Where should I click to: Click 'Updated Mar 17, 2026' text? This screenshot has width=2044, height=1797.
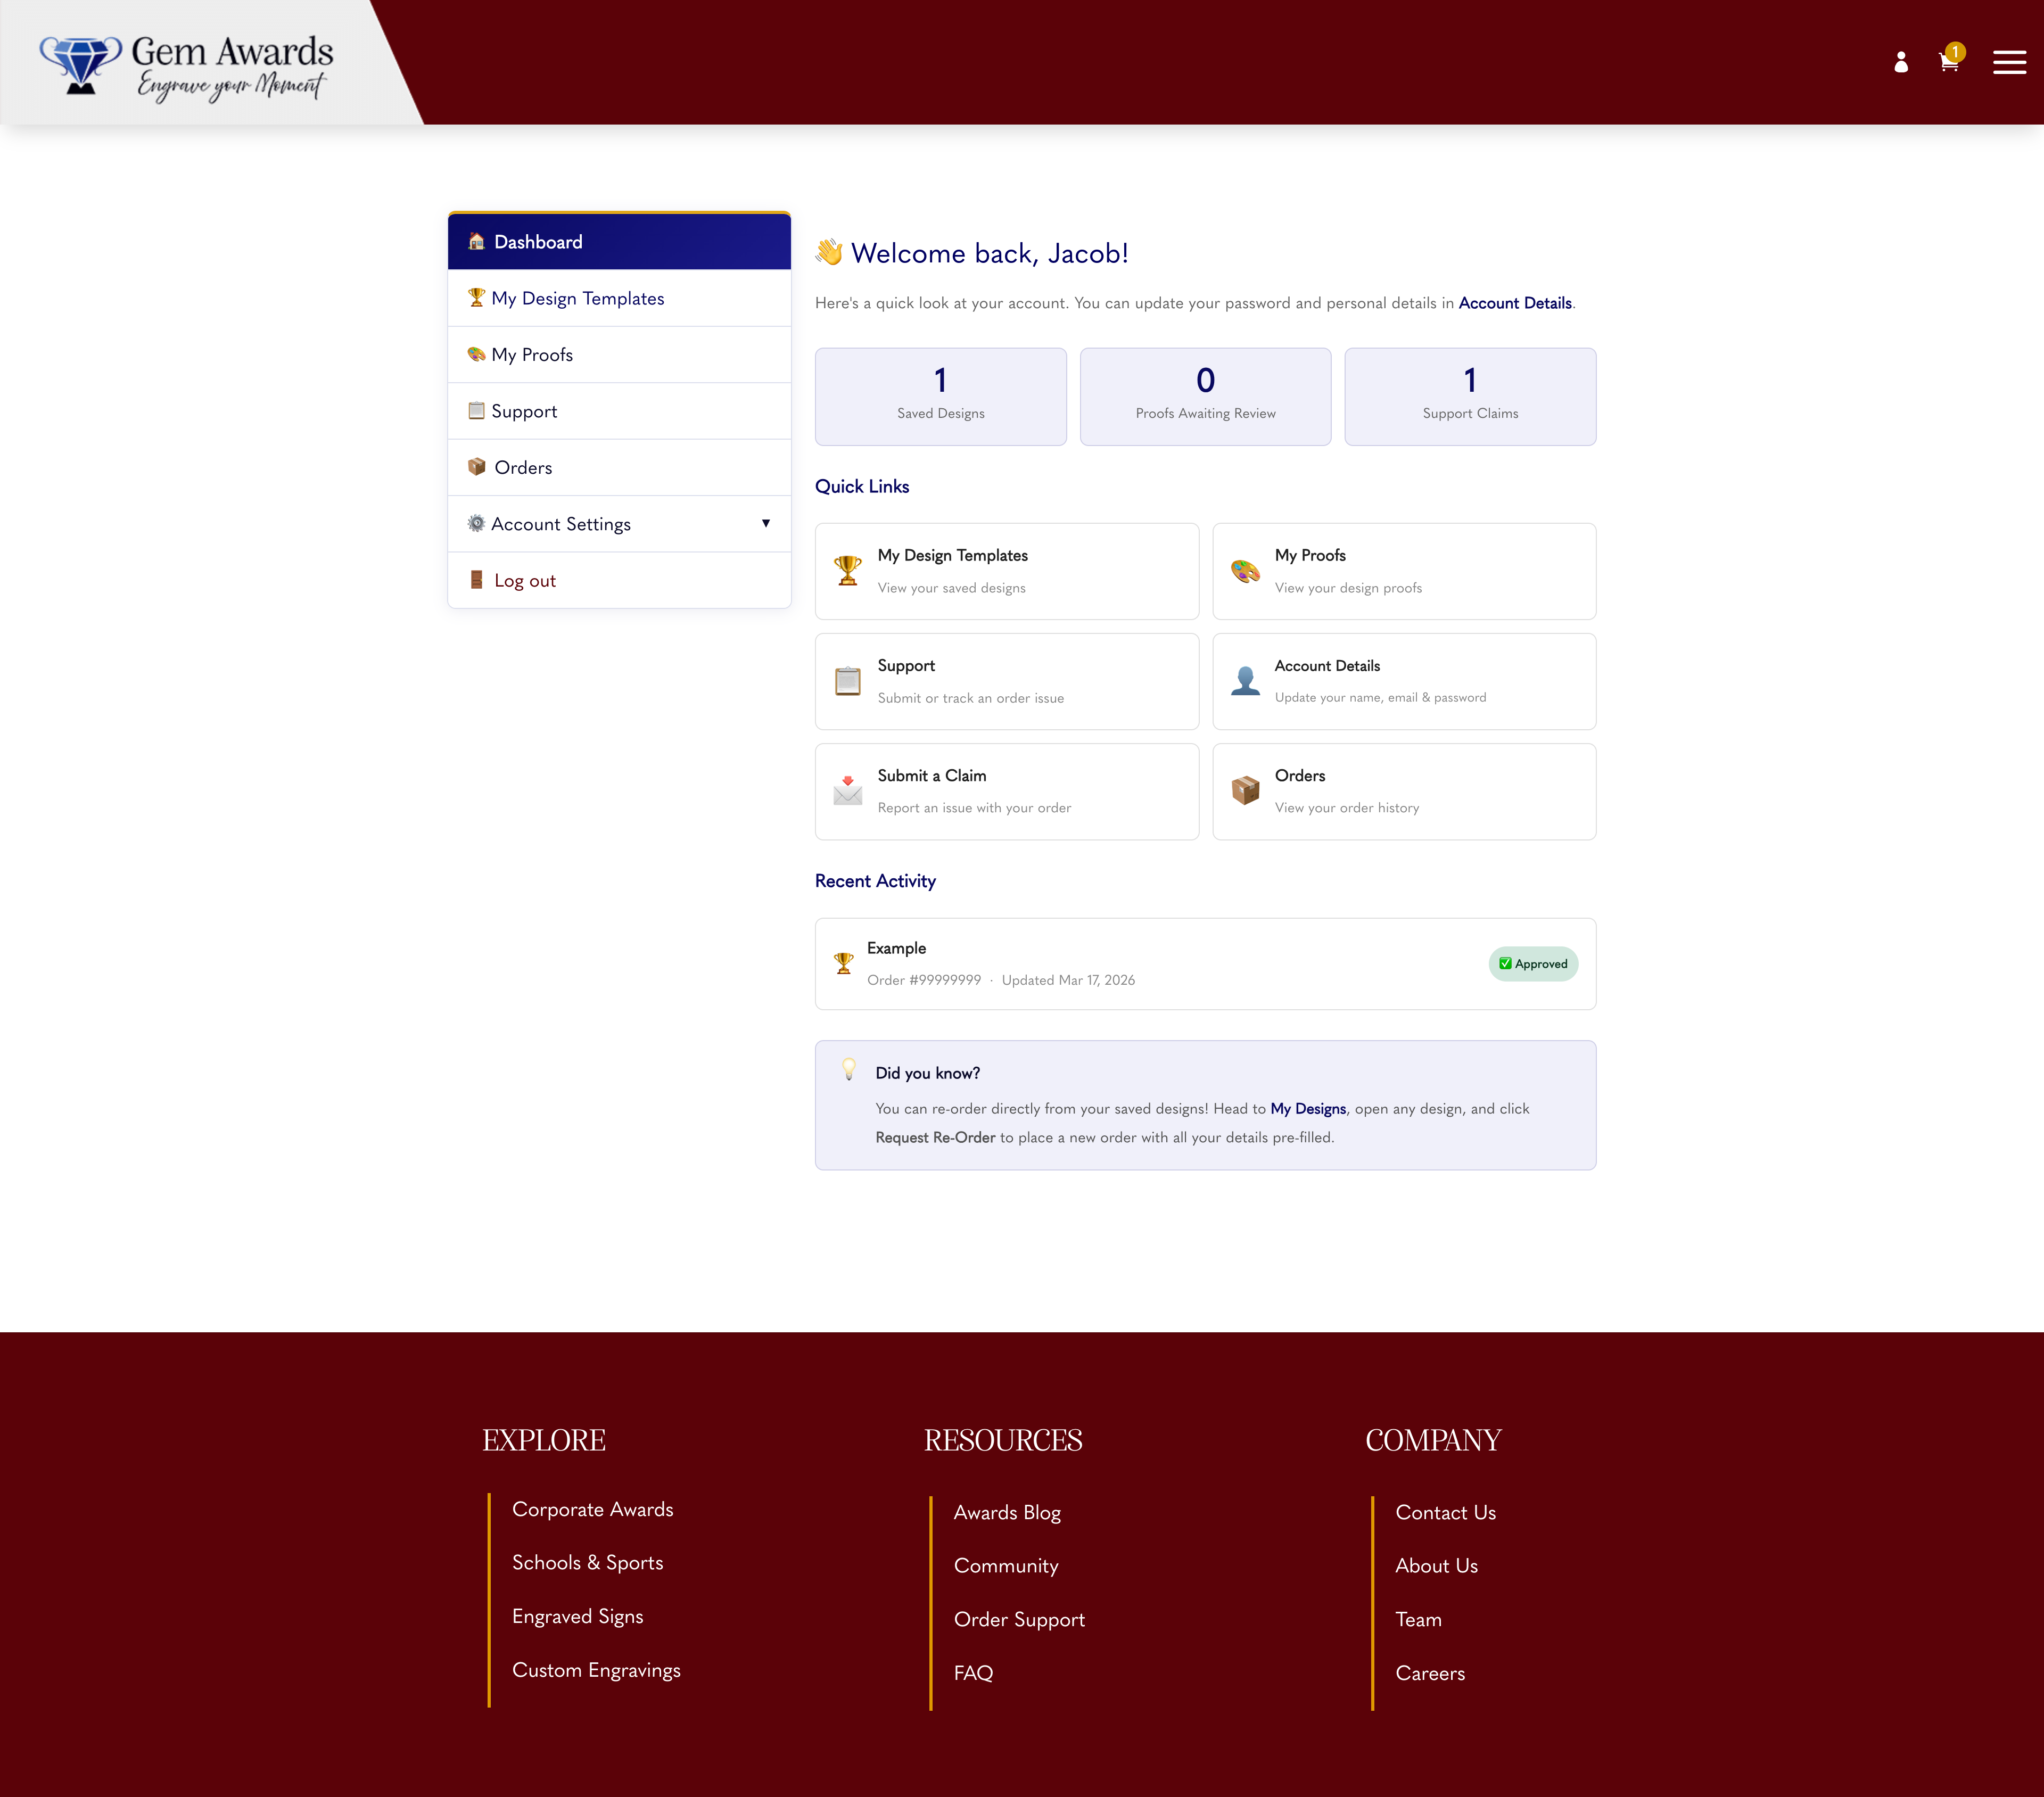[x=1068, y=980]
